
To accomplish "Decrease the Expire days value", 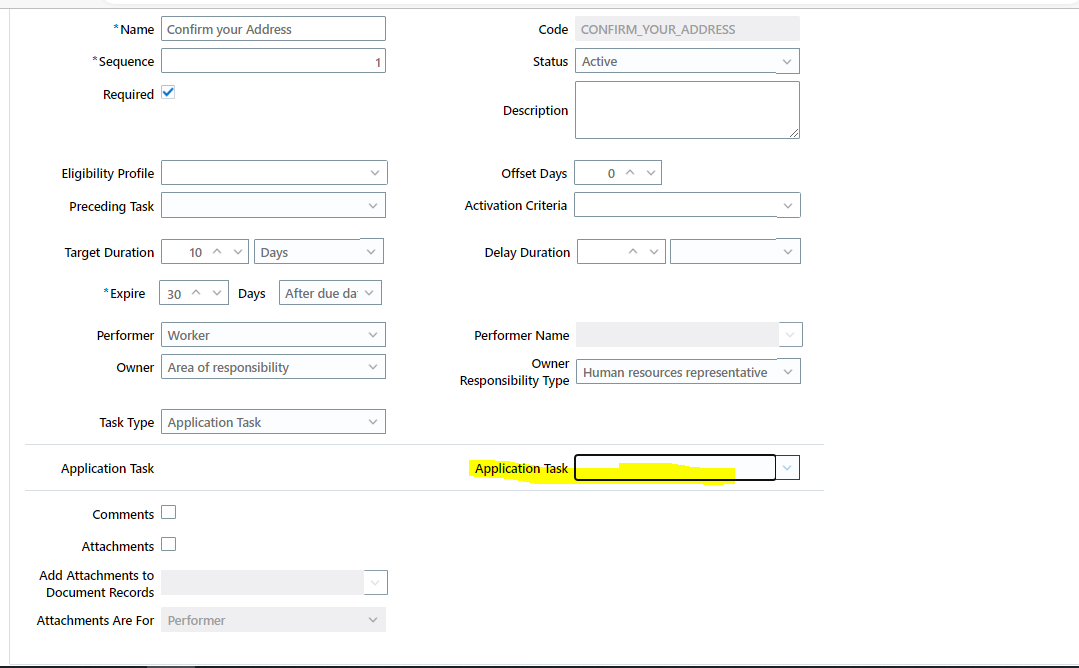I will click(x=217, y=293).
